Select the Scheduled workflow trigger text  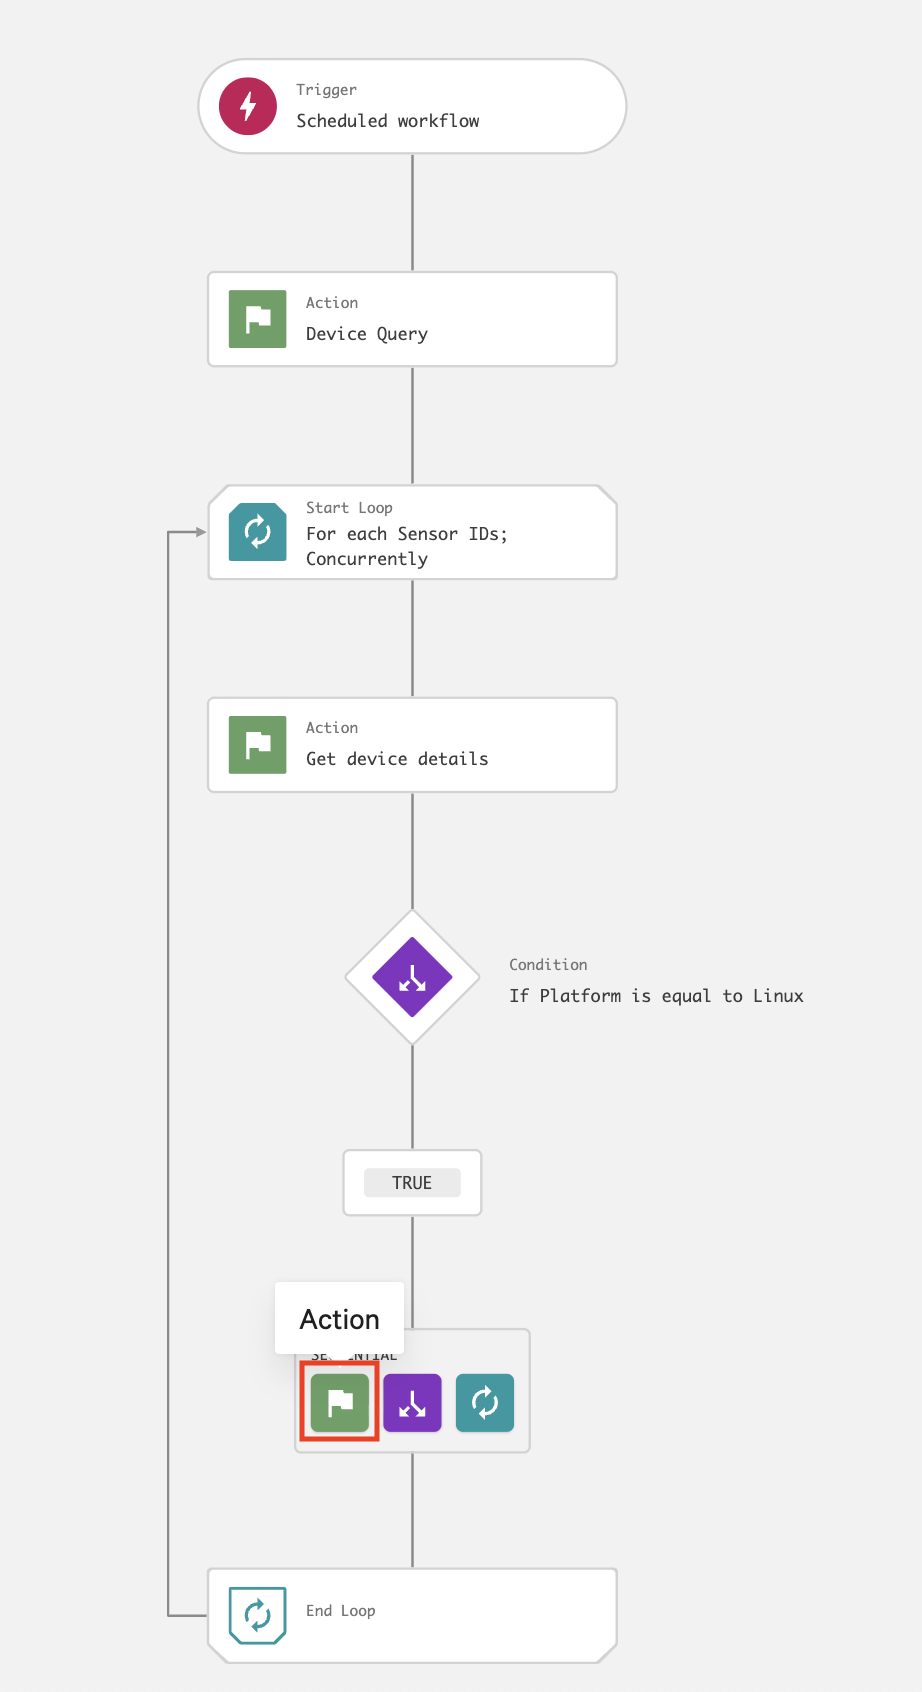pyautogui.click(x=387, y=121)
